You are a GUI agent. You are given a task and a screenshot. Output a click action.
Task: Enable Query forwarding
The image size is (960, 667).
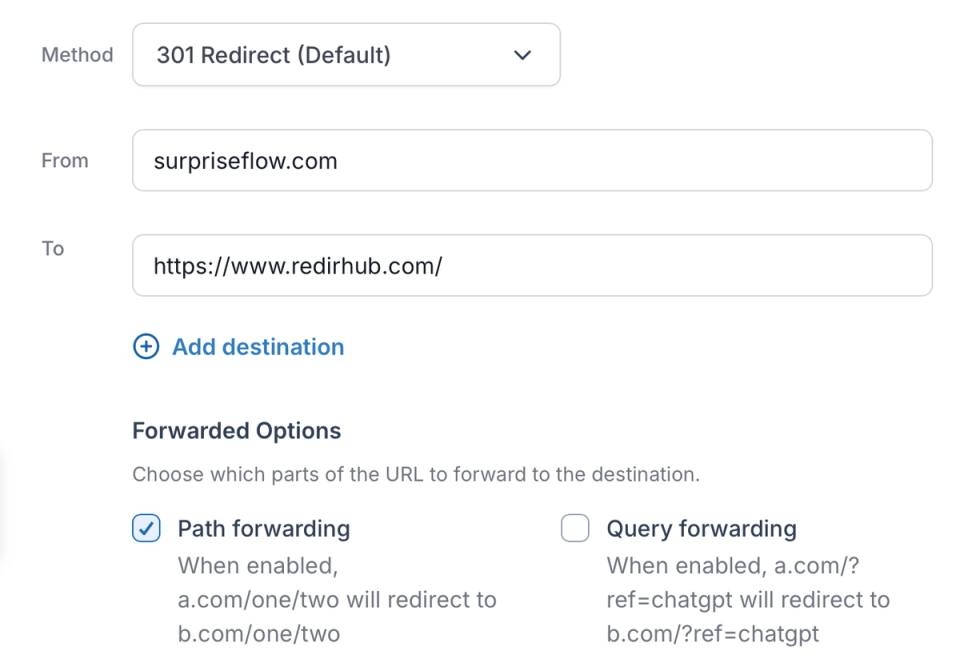point(575,528)
